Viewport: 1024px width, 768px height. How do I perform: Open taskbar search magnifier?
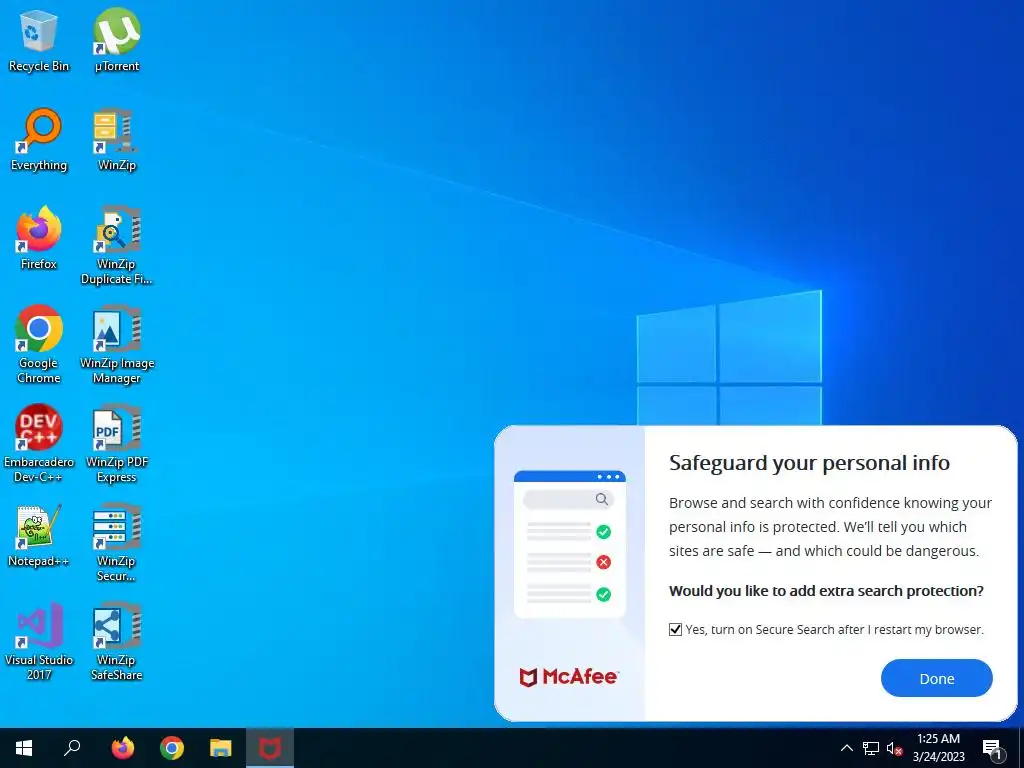coord(72,748)
